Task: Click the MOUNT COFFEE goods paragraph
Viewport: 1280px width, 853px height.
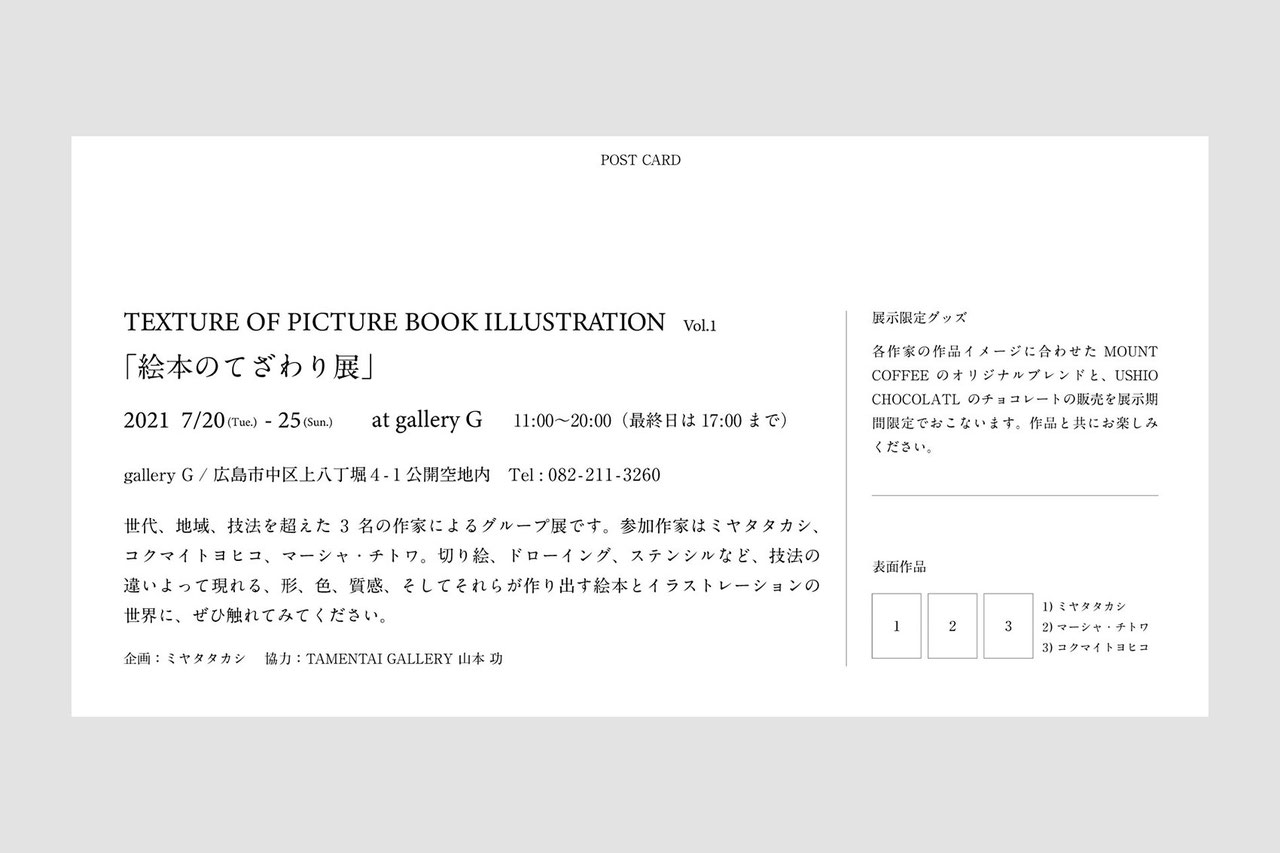Action: tap(1014, 400)
